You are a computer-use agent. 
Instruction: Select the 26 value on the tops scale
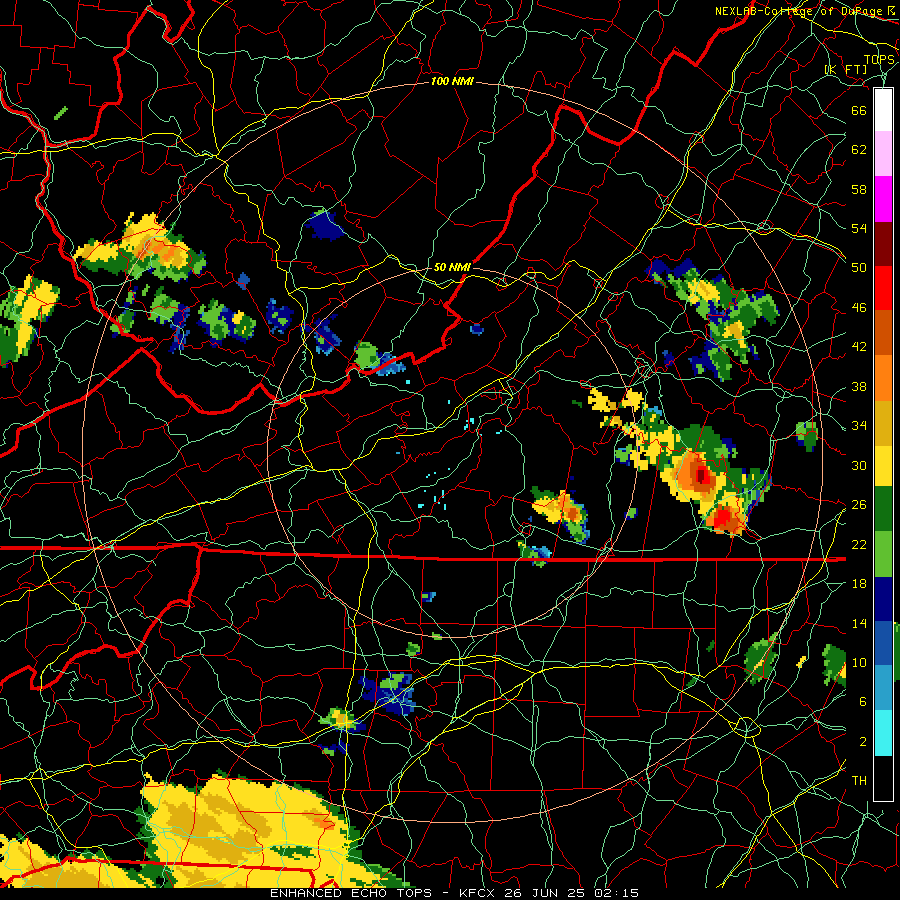point(859,505)
